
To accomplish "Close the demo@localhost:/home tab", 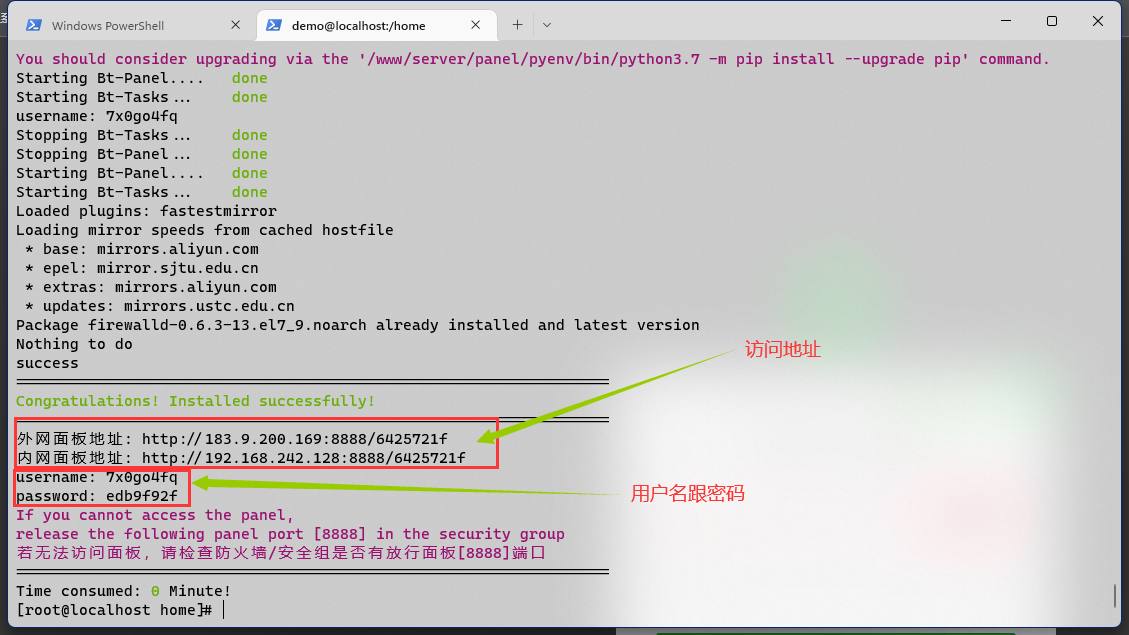I will pos(475,25).
